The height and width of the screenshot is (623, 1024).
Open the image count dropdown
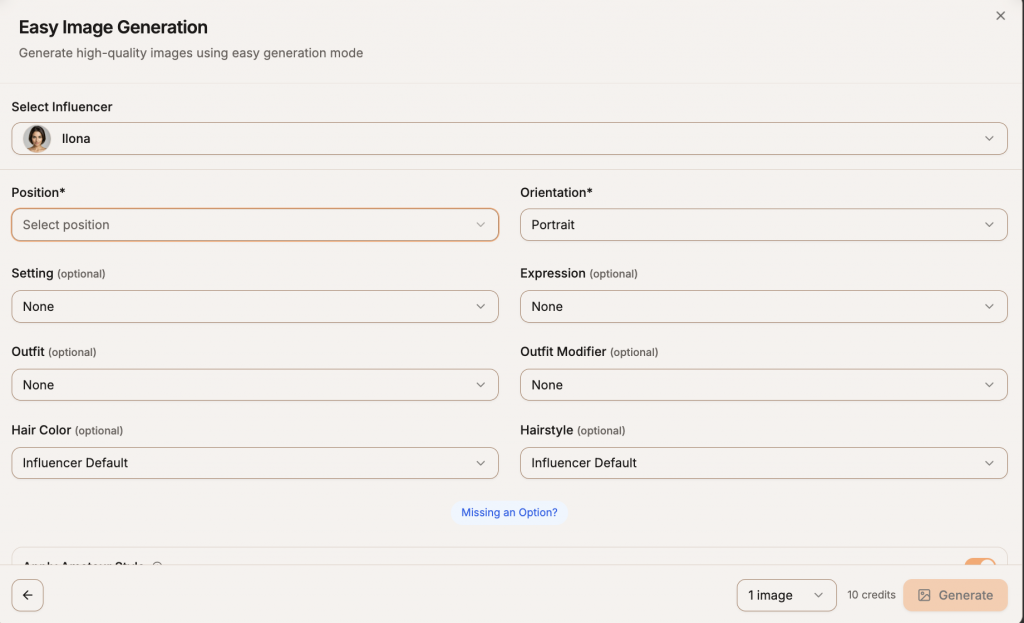786,595
